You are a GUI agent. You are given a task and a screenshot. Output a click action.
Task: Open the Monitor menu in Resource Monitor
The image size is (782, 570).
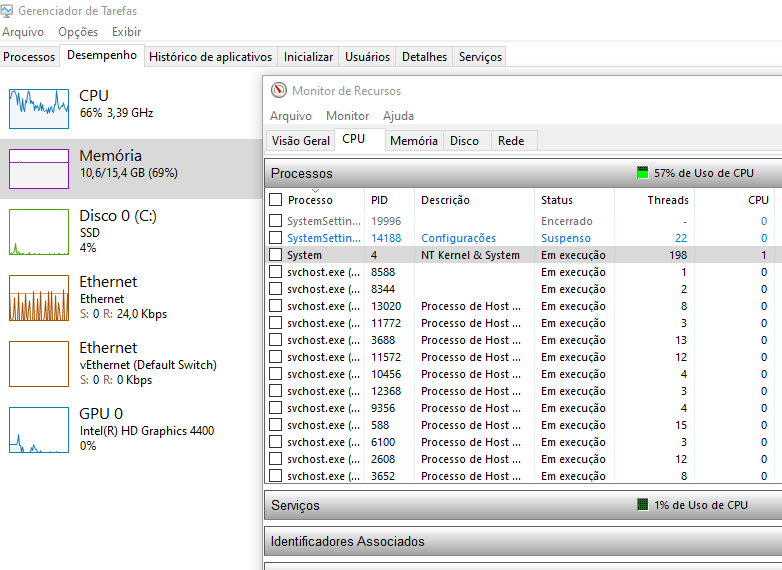(348, 116)
